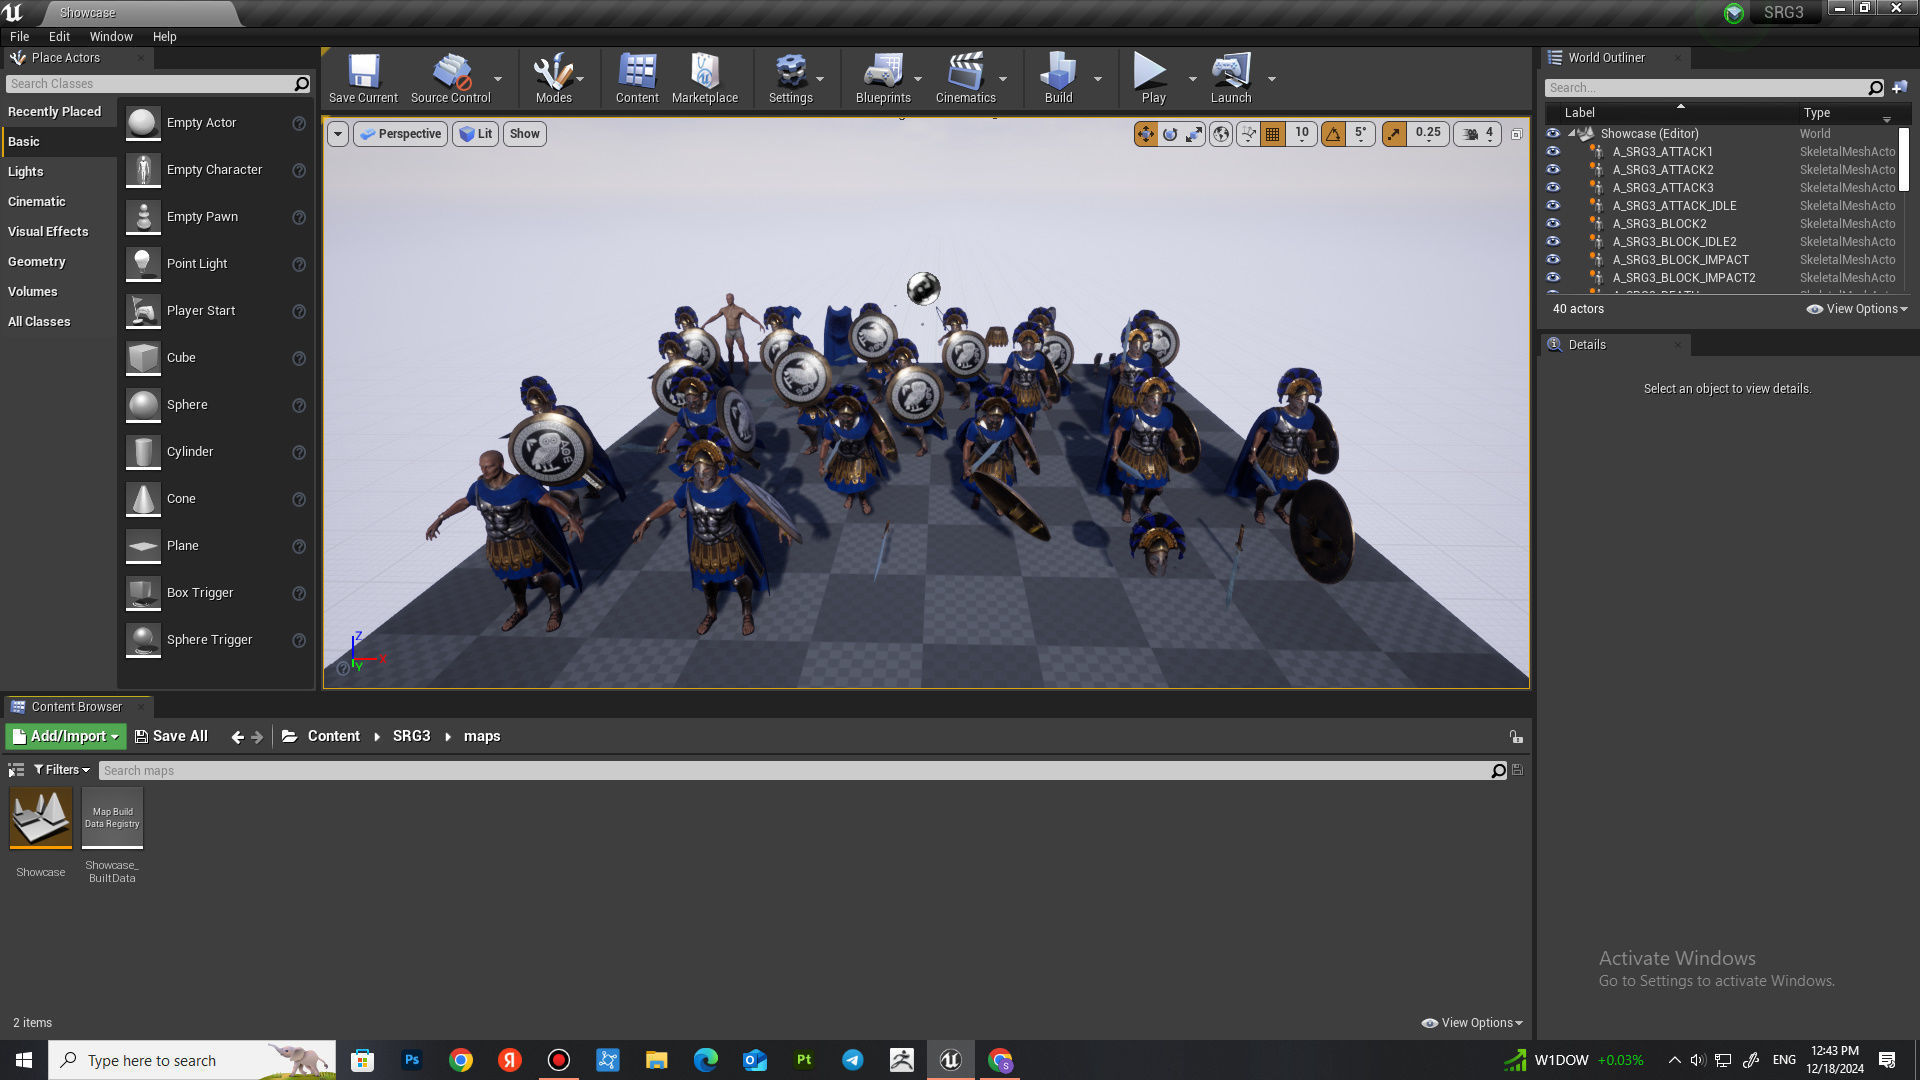The height and width of the screenshot is (1080, 1920).
Task: Click Save All in Content Browser
Action: 171,737
